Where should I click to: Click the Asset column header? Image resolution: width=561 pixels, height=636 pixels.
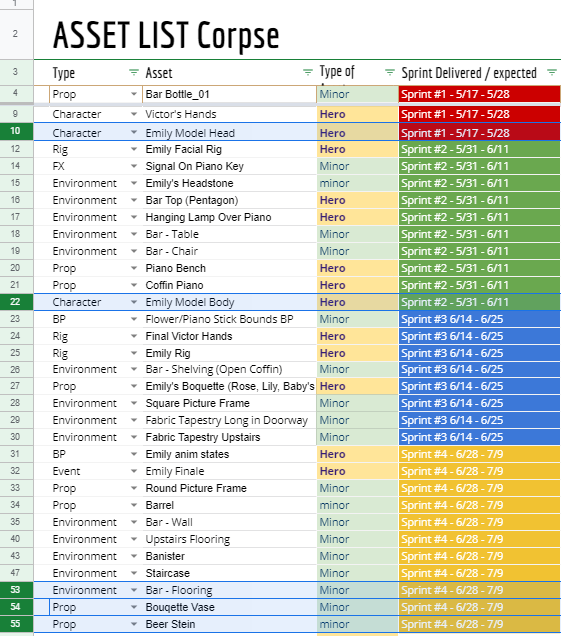(229, 73)
